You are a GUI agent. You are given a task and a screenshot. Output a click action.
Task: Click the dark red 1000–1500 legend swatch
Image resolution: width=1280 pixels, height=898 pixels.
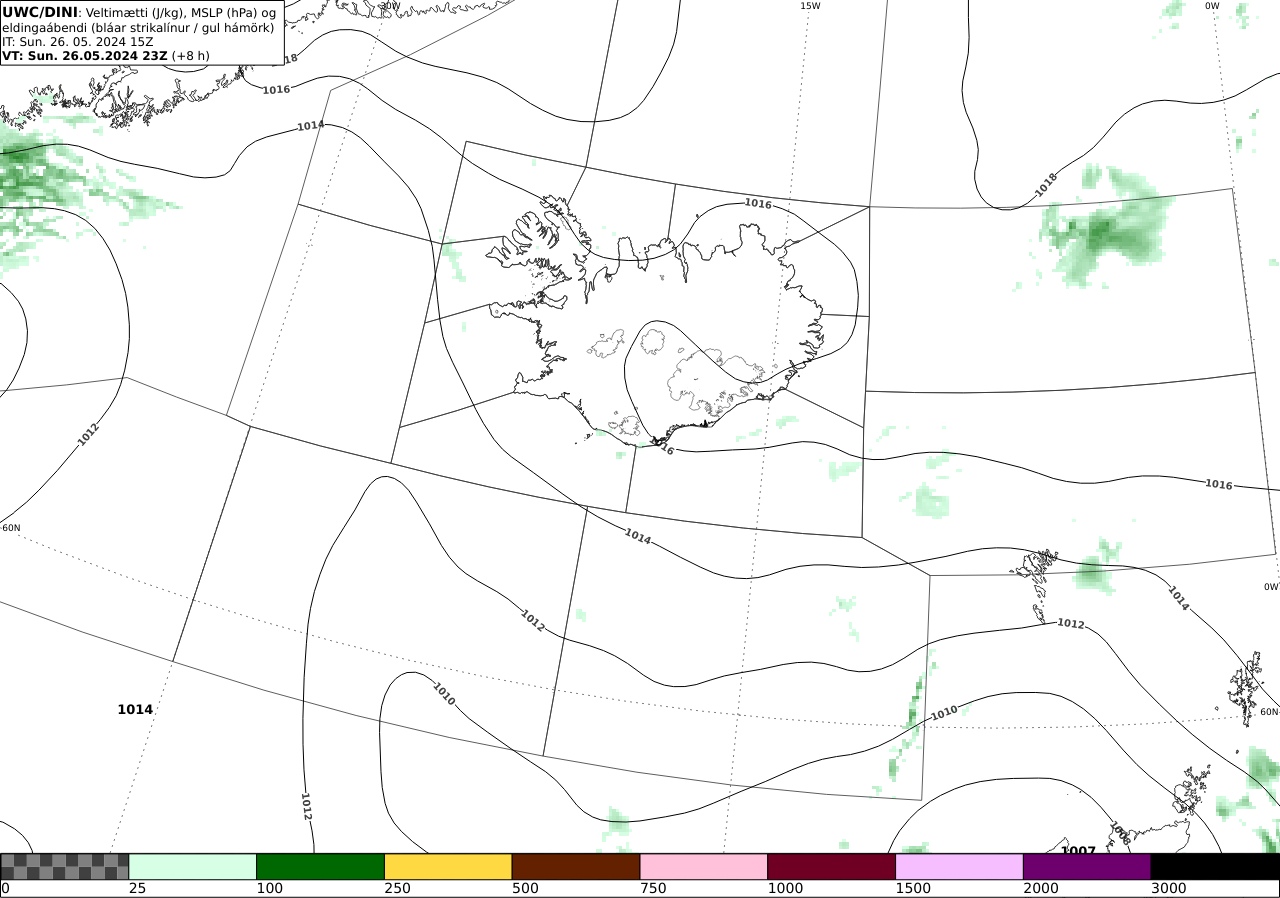pyautogui.click(x=832, y=866)
